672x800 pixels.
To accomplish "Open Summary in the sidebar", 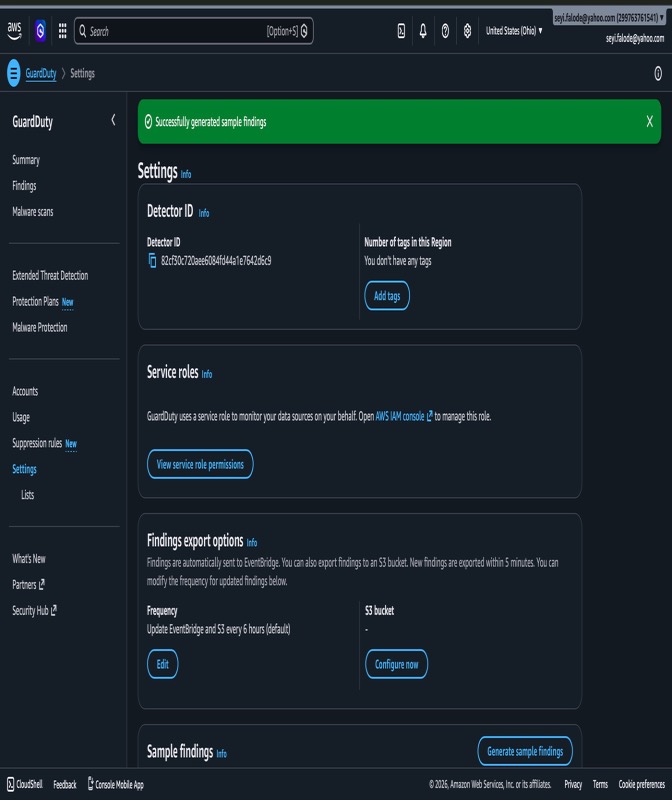I will coord(26,160).
